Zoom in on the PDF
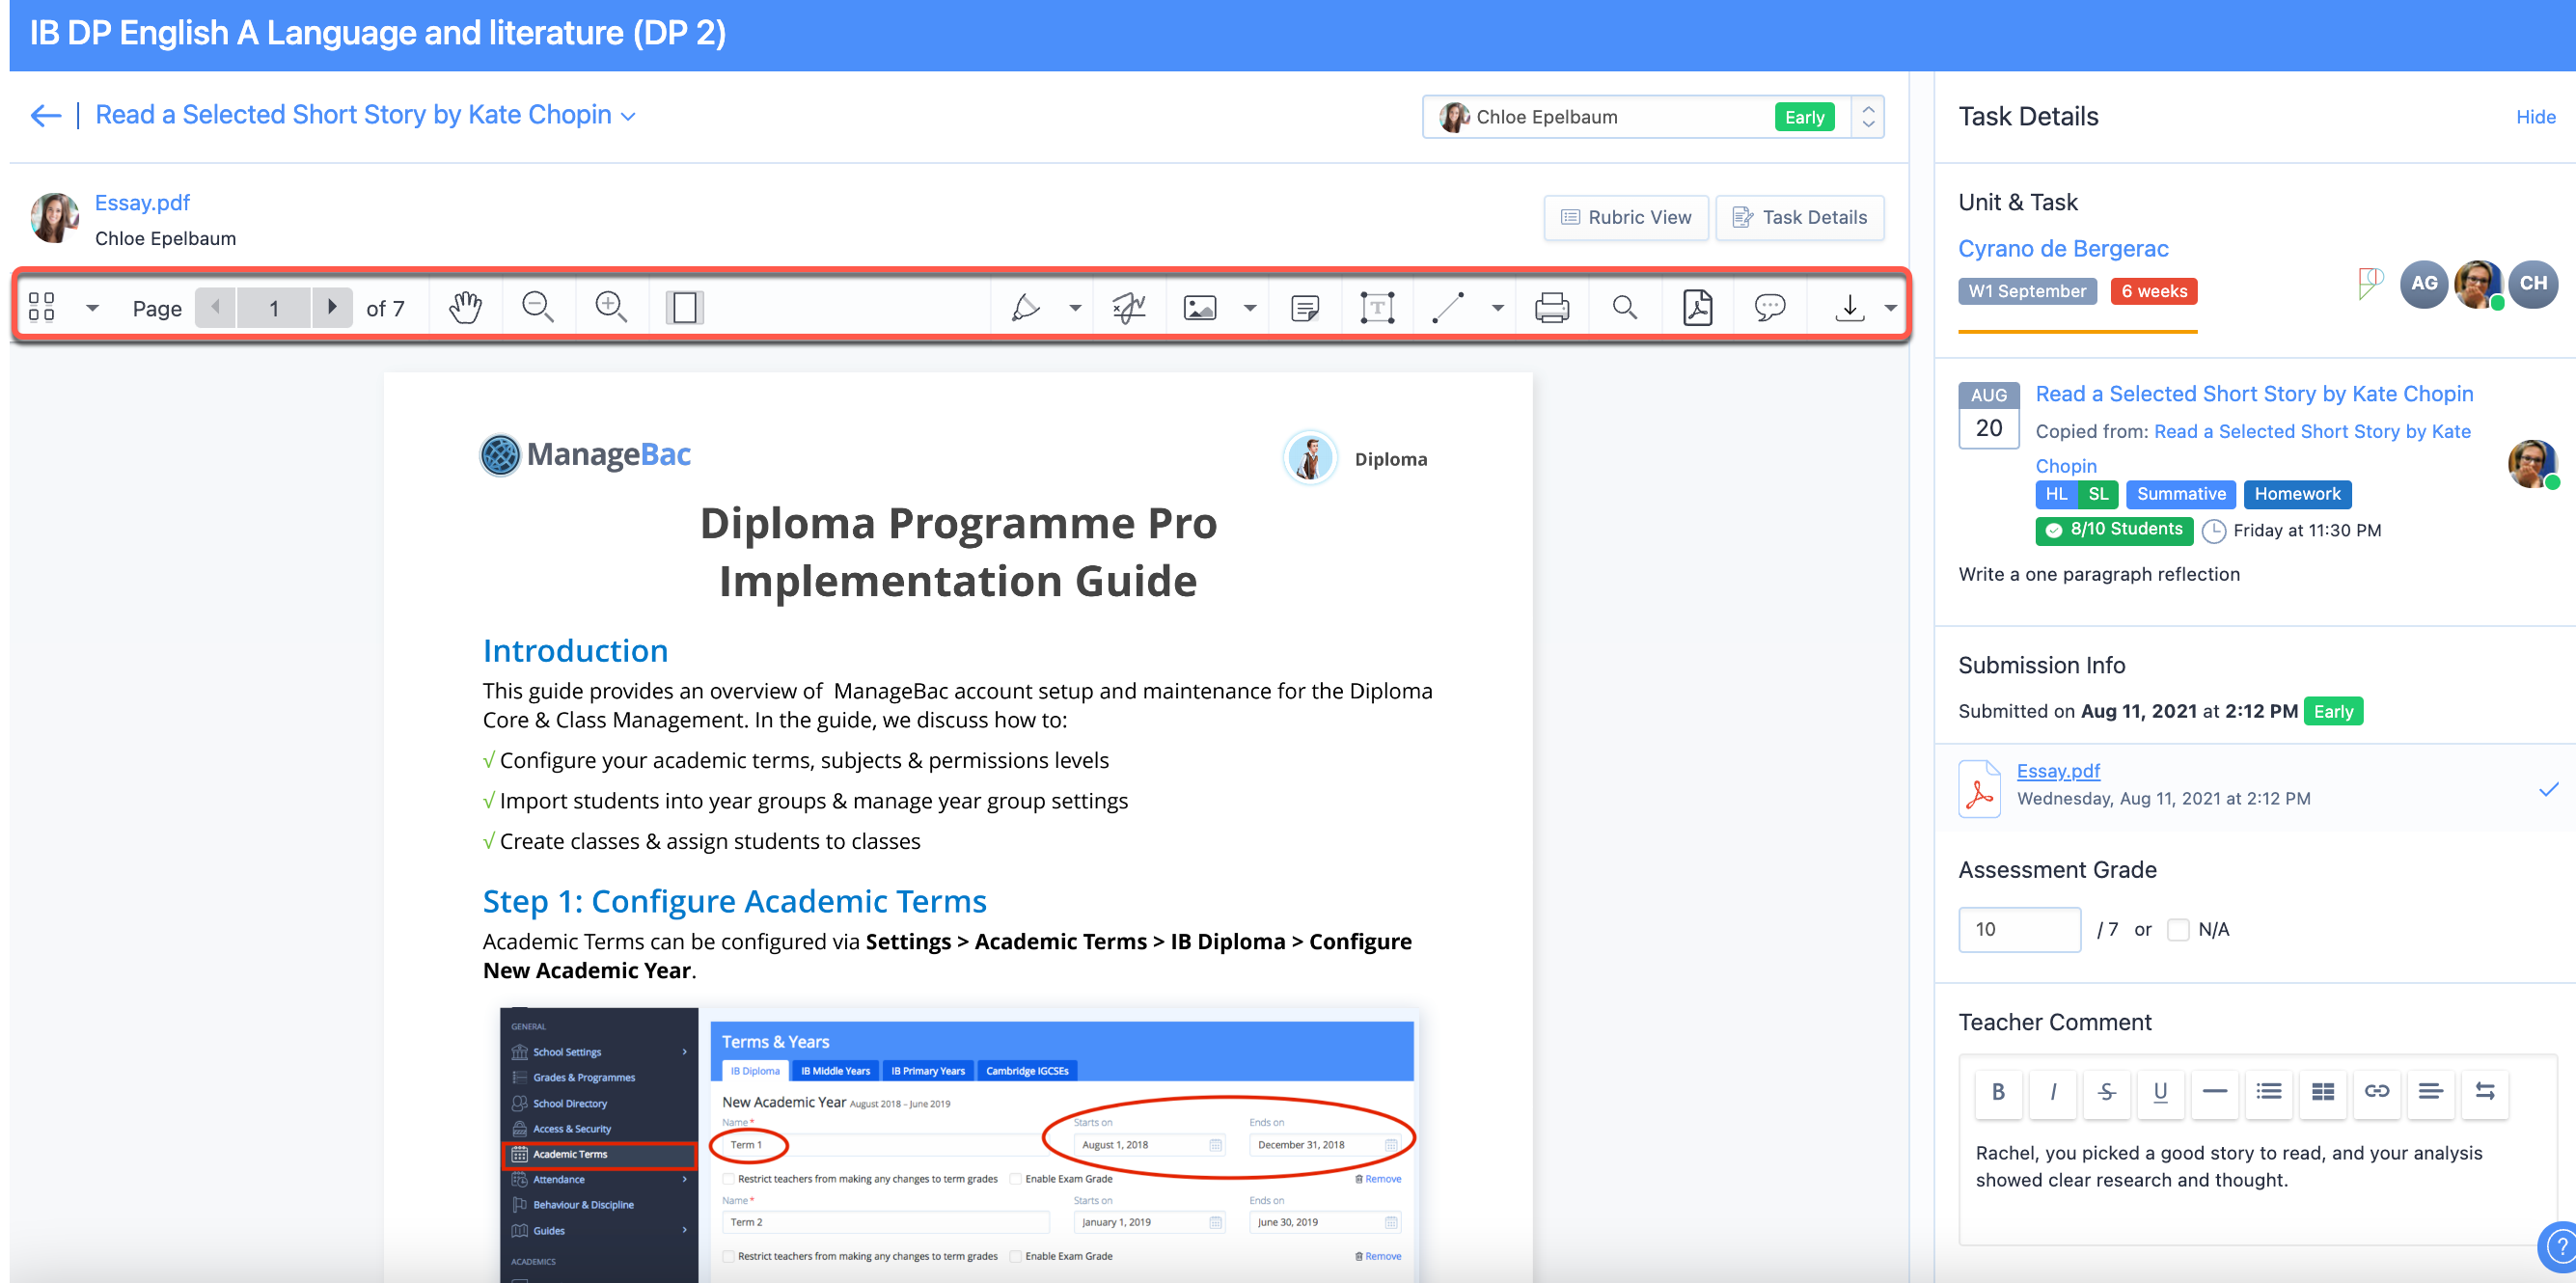The height and width of the screenshot is (1283, 2576). coord(611,307)
